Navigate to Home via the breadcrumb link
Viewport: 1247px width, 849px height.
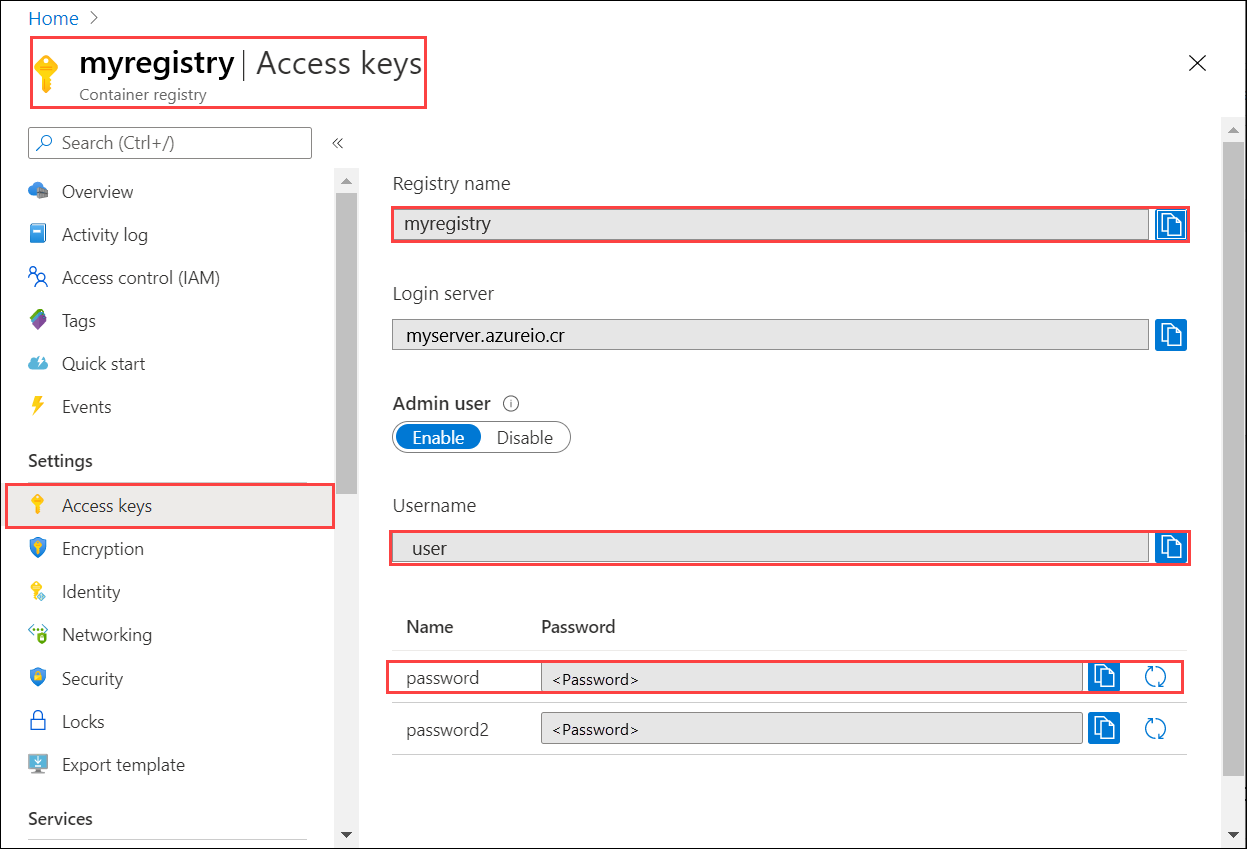point(53,18)
